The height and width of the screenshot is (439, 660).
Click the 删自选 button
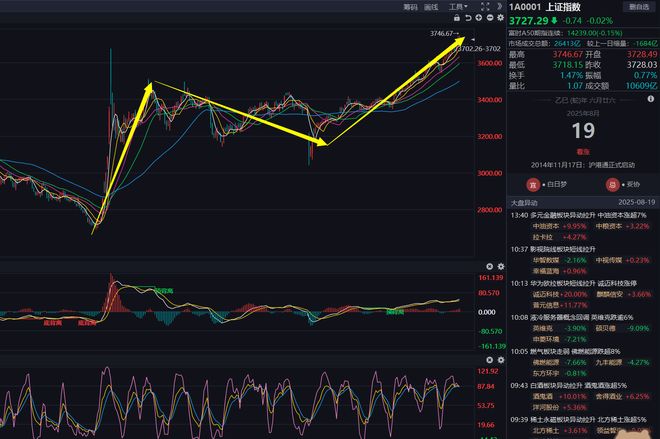(x=637, y=7)
